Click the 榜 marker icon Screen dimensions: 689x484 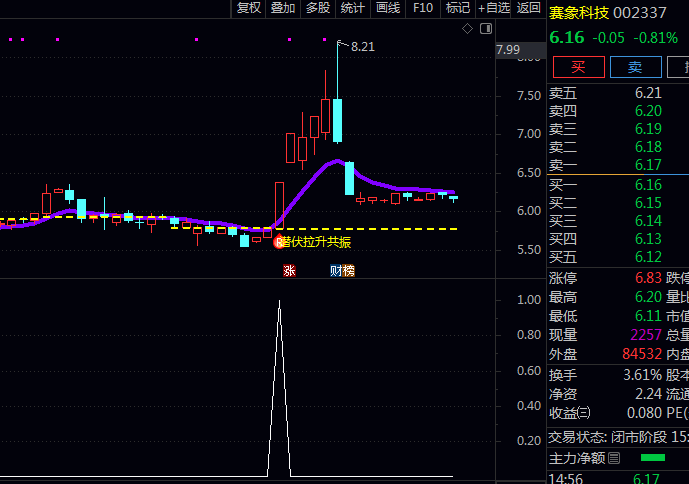(x=348, y=271)
